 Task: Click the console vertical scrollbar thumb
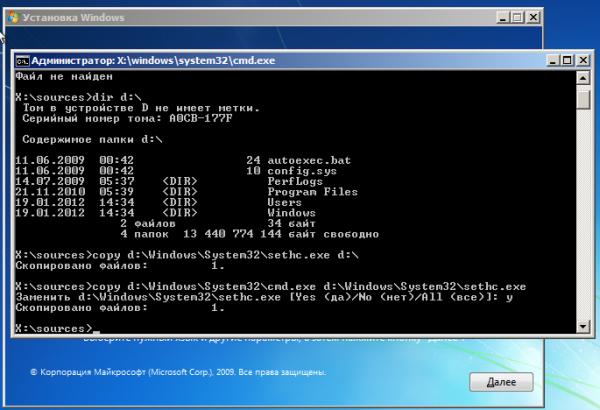(x=581, y=98)
